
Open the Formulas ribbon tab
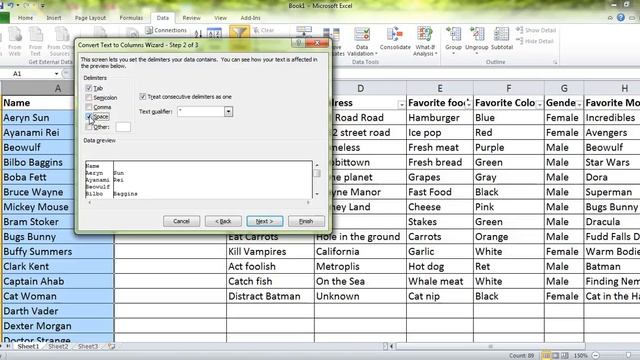pos(131,18)
